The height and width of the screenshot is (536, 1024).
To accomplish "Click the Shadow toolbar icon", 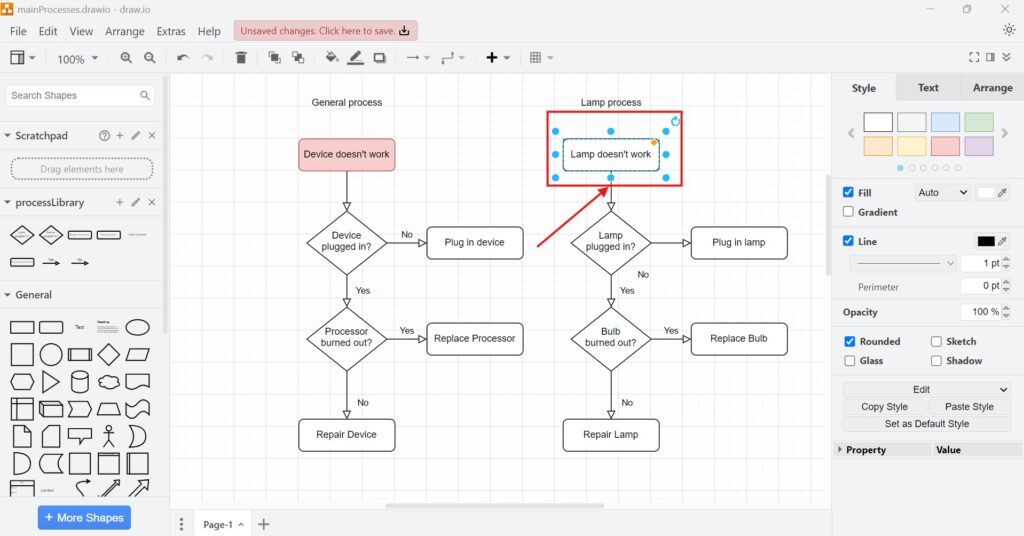I will click(x=380, y=58).
